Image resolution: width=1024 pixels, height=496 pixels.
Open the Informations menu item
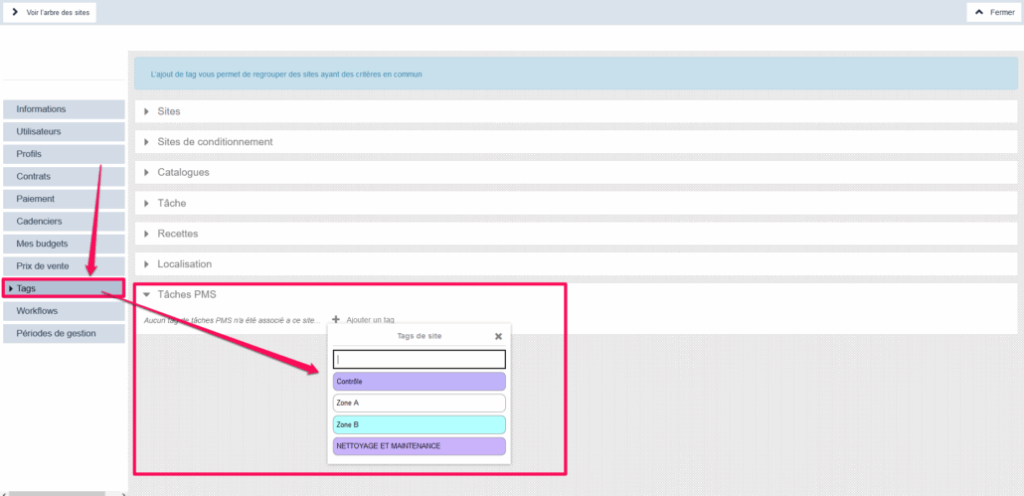pos(63,109)
